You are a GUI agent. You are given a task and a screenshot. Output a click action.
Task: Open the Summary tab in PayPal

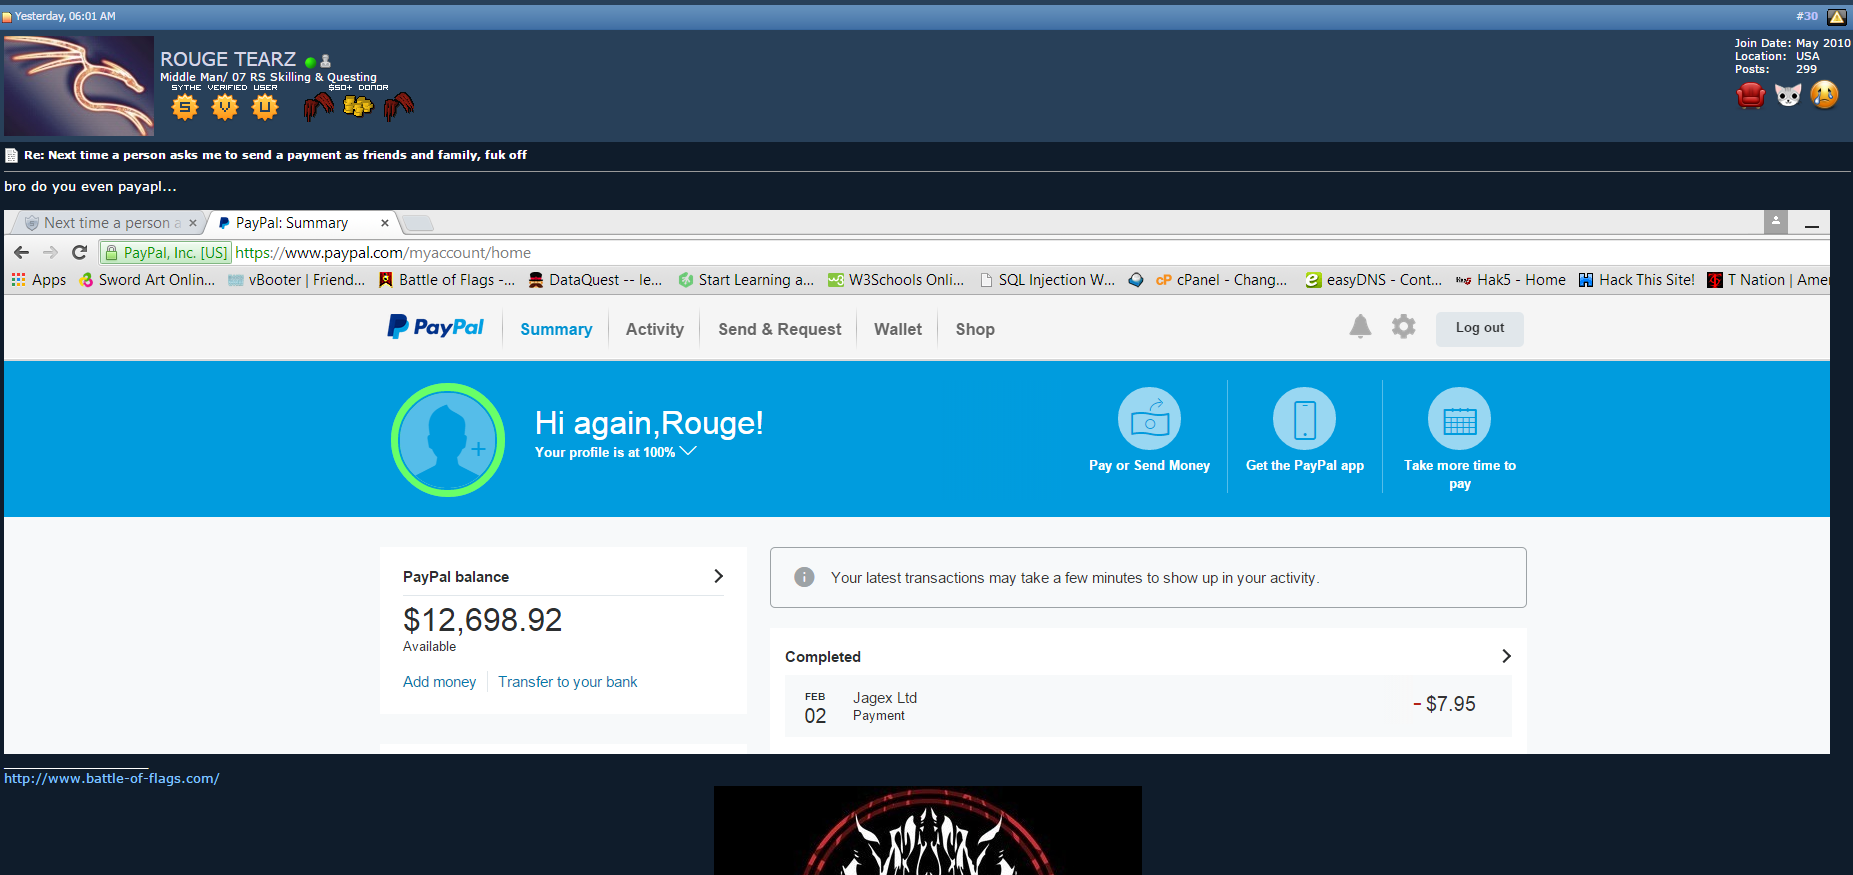[x=556, y=329]
